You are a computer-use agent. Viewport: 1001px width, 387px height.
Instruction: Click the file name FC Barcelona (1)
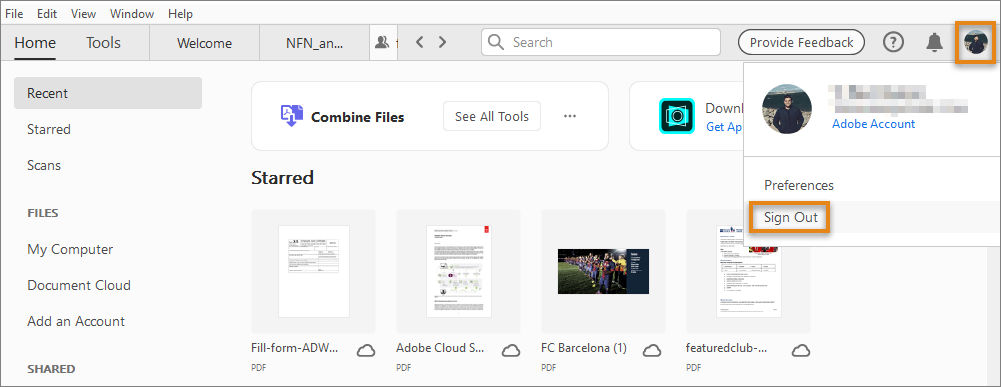pyautogui.click(x=584, y=349)
